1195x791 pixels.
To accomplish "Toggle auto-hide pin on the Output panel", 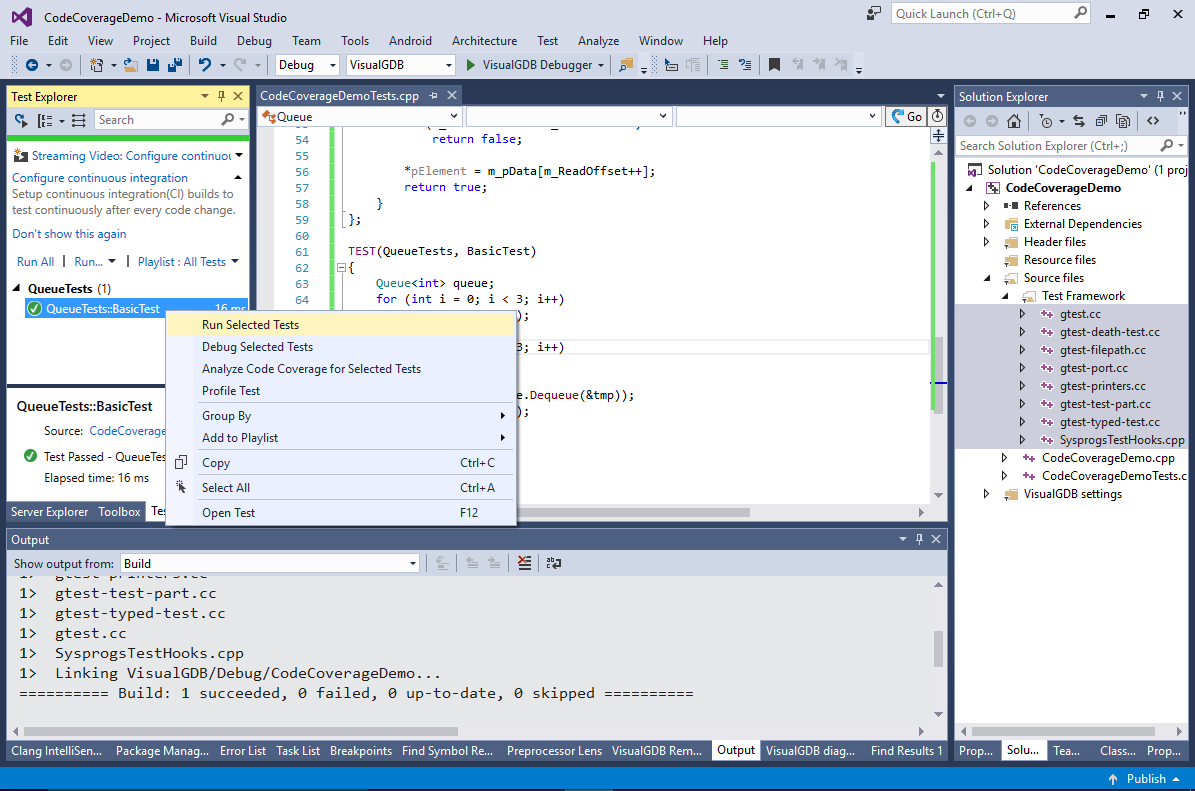I will [x=919, y=539].
